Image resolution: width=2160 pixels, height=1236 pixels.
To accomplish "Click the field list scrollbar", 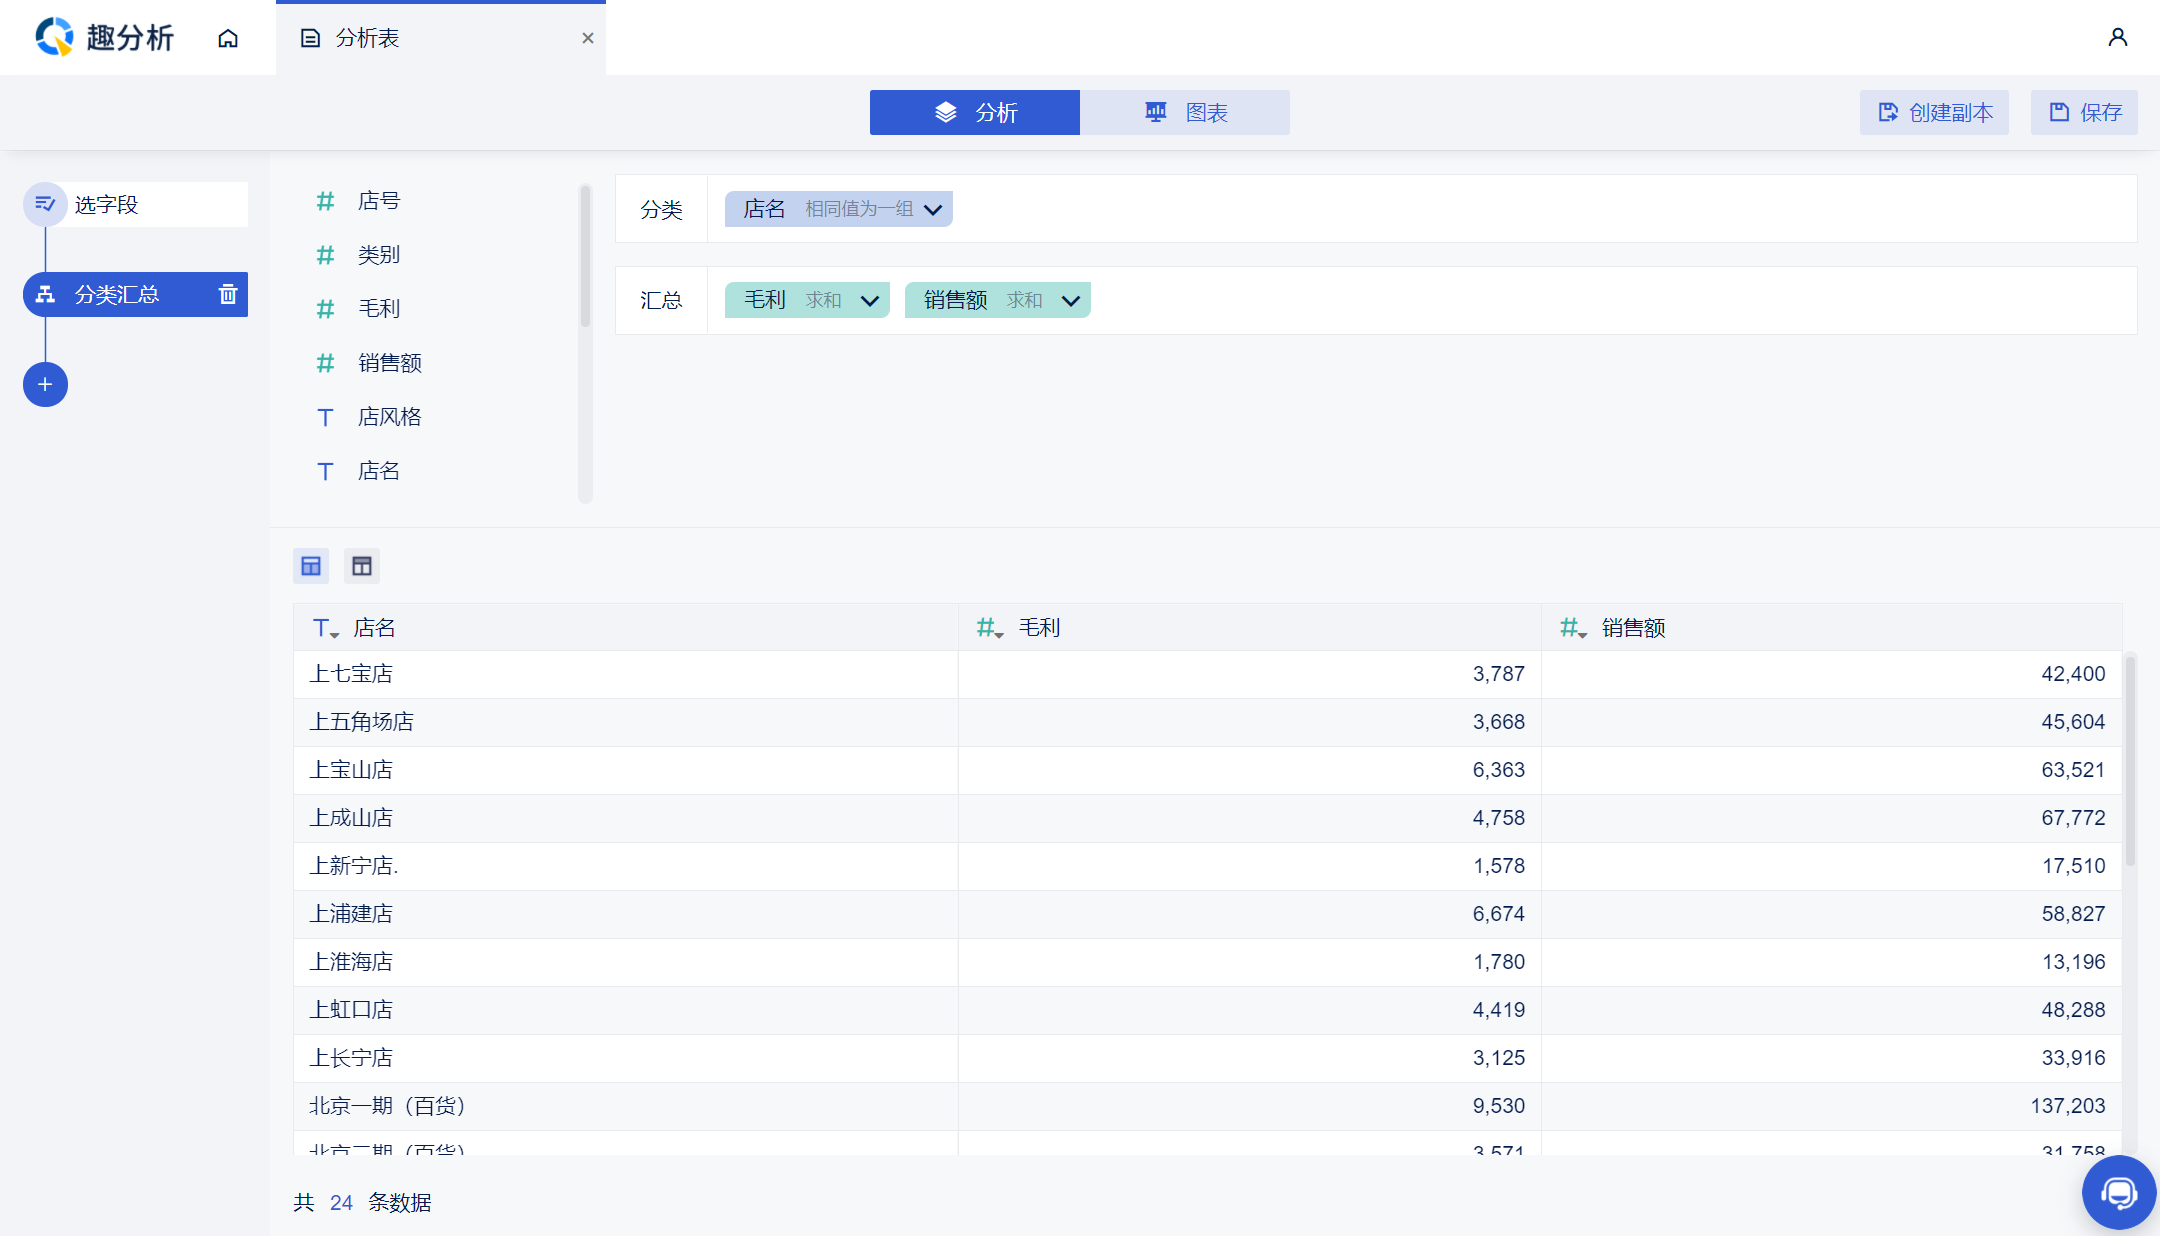I will coord(585,258).
